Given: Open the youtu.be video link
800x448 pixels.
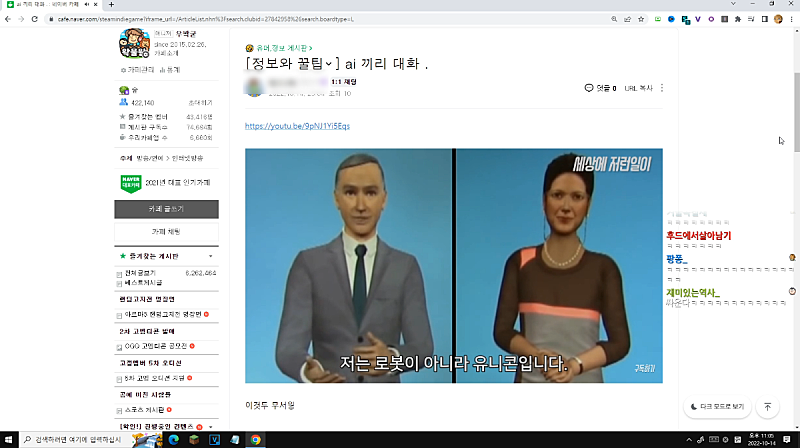Looking at the screenshot, I should click(297, 126).
